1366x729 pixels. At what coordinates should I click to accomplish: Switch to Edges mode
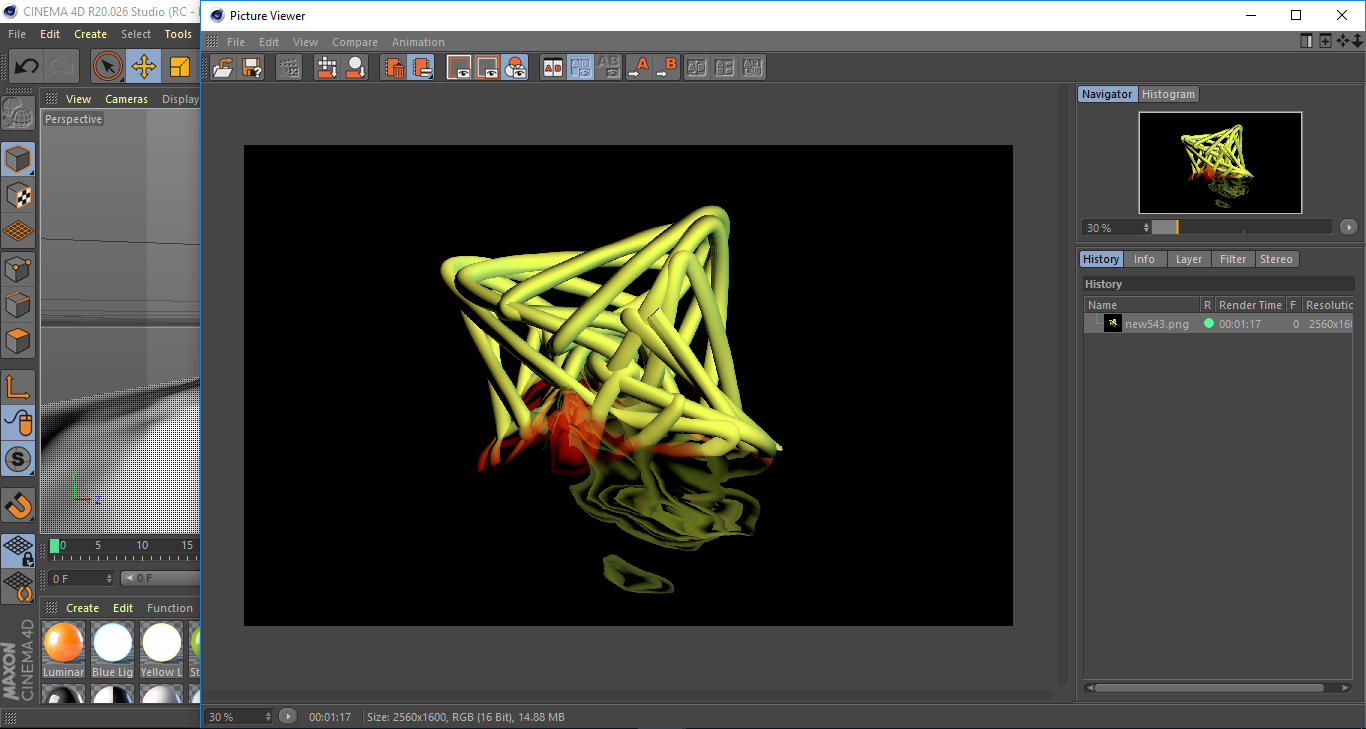tap(18, 304)
